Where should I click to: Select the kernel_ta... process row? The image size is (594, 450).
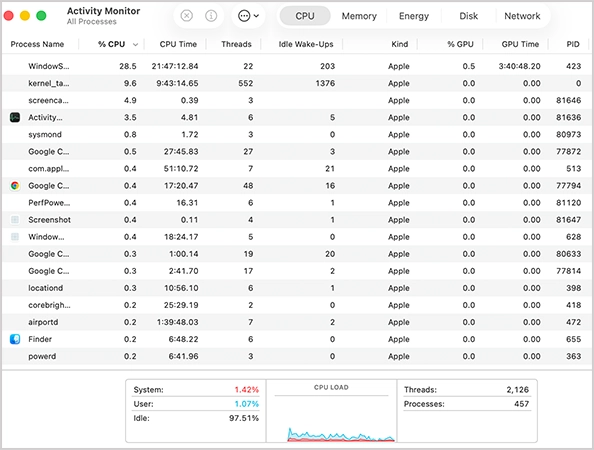click(297, 83)
